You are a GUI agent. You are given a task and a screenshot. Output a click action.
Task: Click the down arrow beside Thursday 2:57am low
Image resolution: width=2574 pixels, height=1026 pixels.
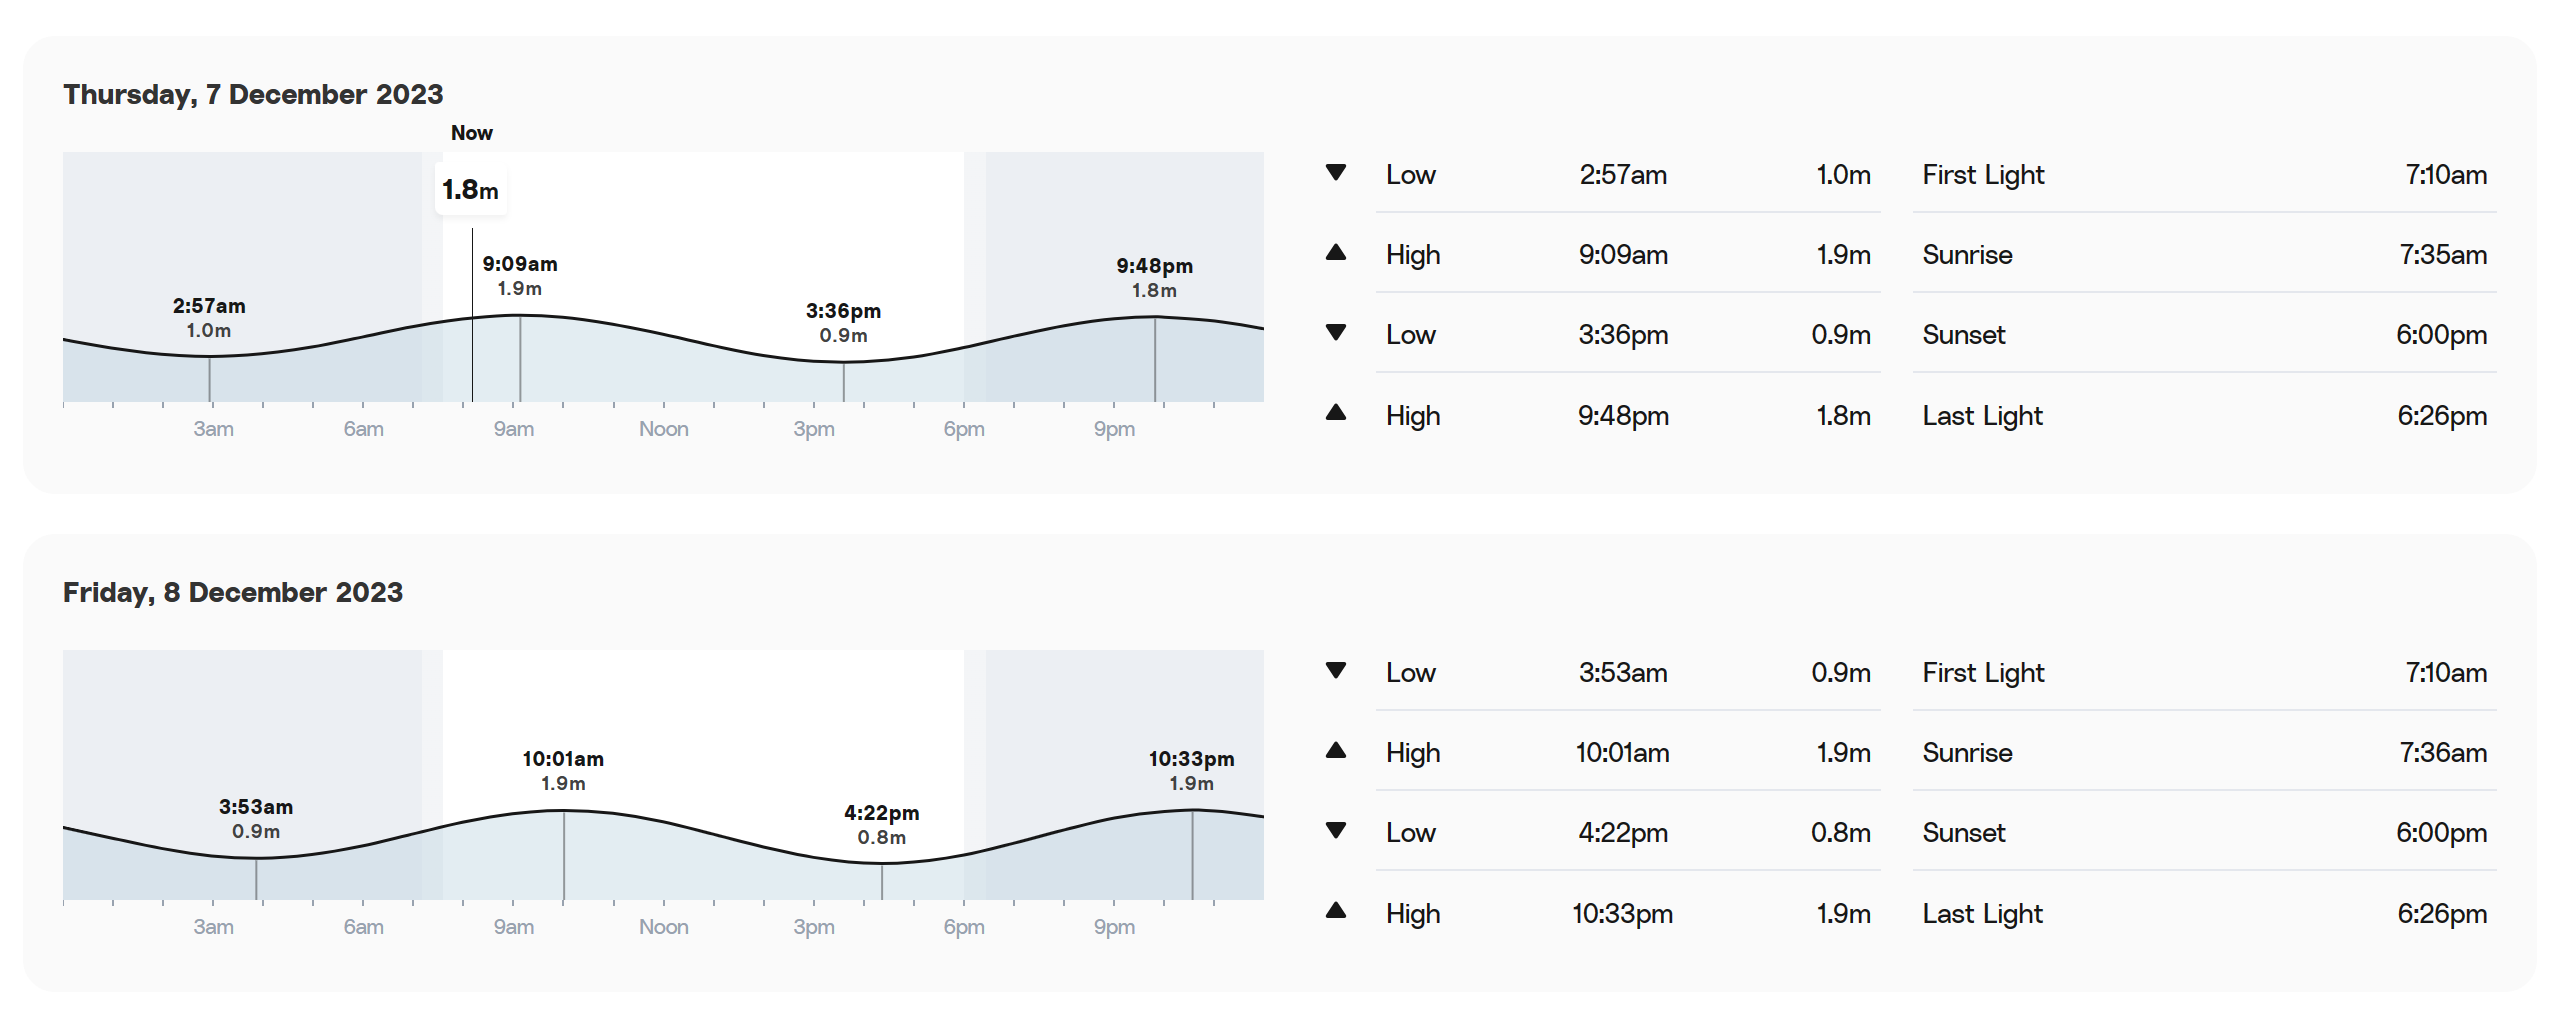click(x=1335, y=173)
